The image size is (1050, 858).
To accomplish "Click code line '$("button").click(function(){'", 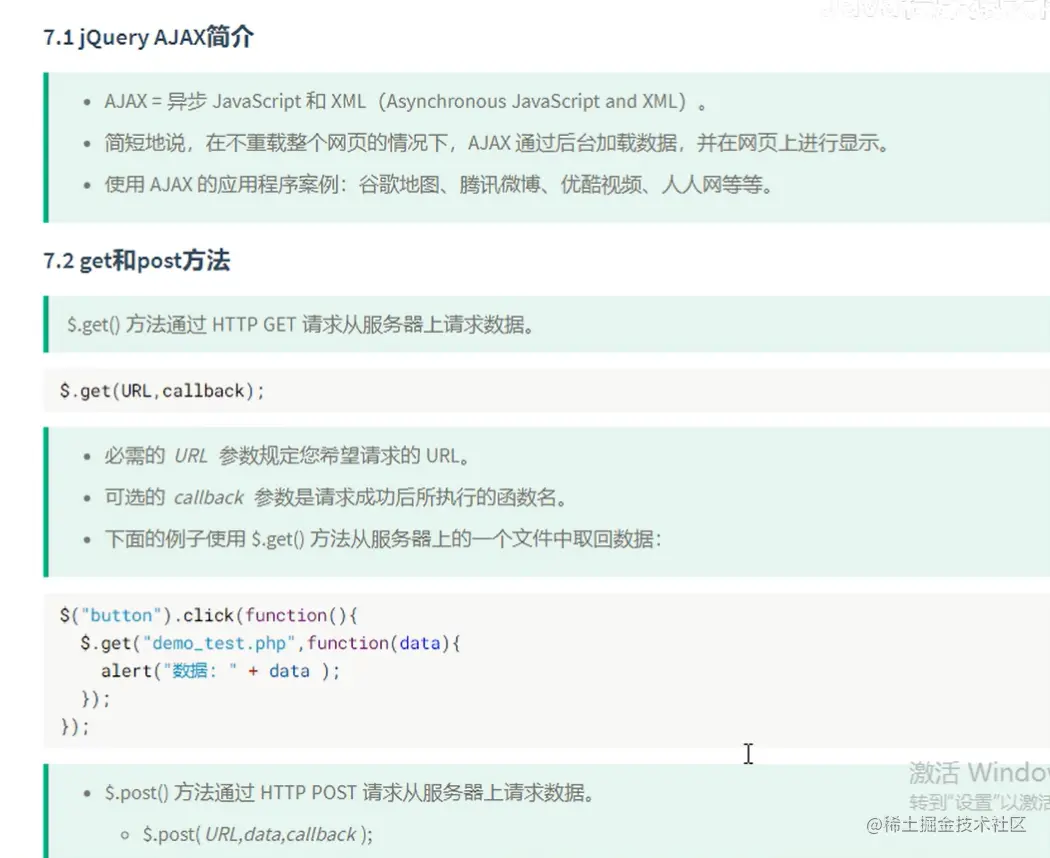I will tap(209, 616).
